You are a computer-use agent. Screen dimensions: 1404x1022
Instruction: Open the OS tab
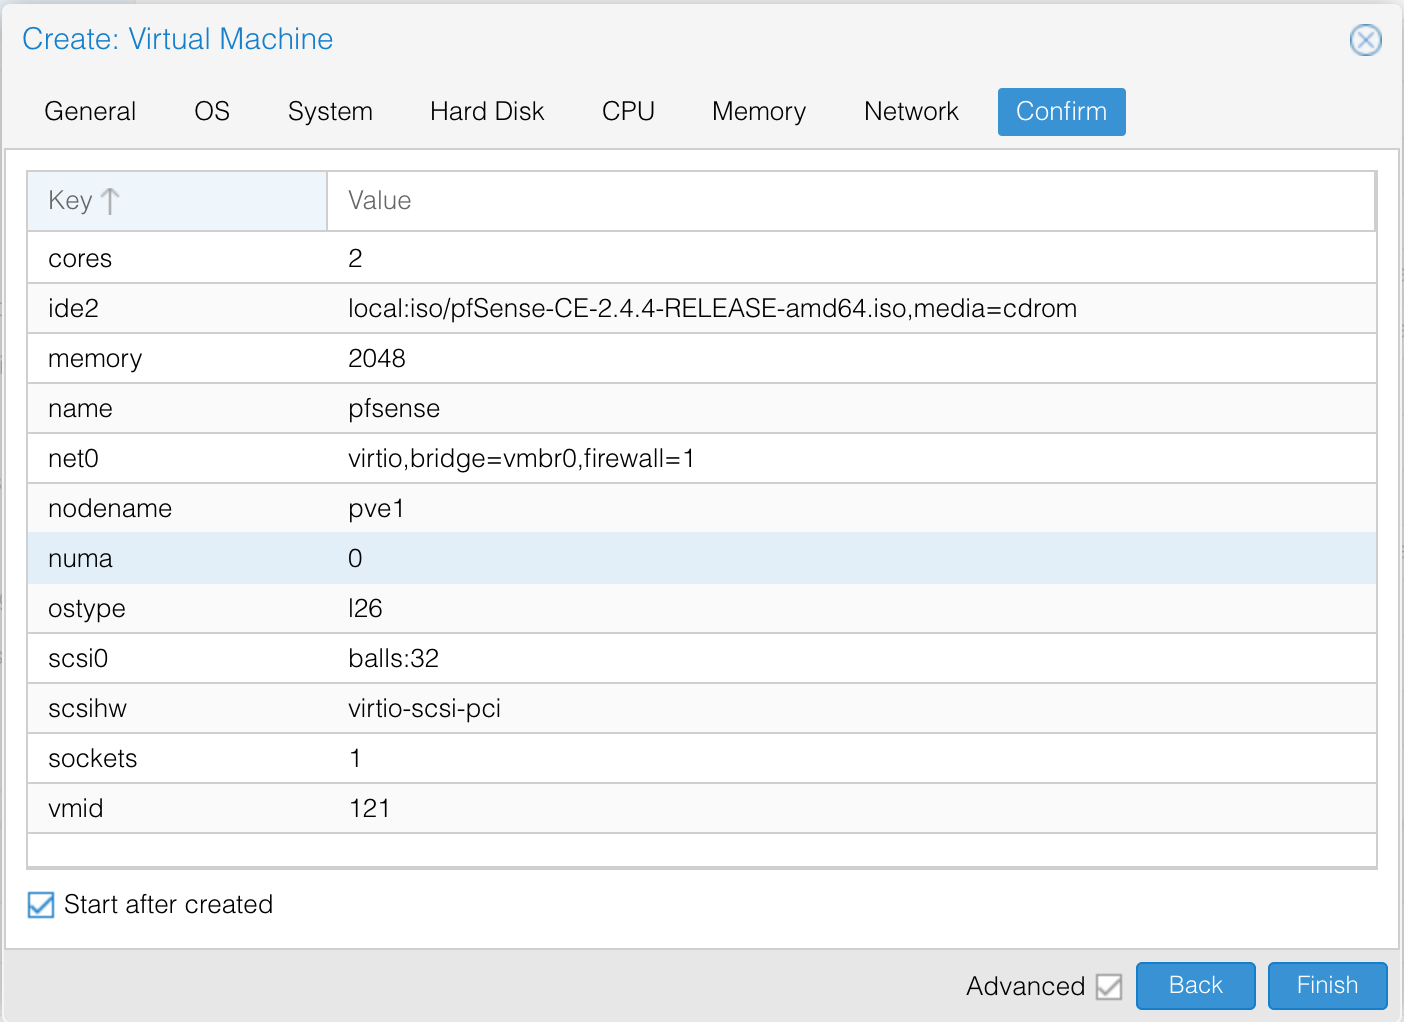click(211, 111)
